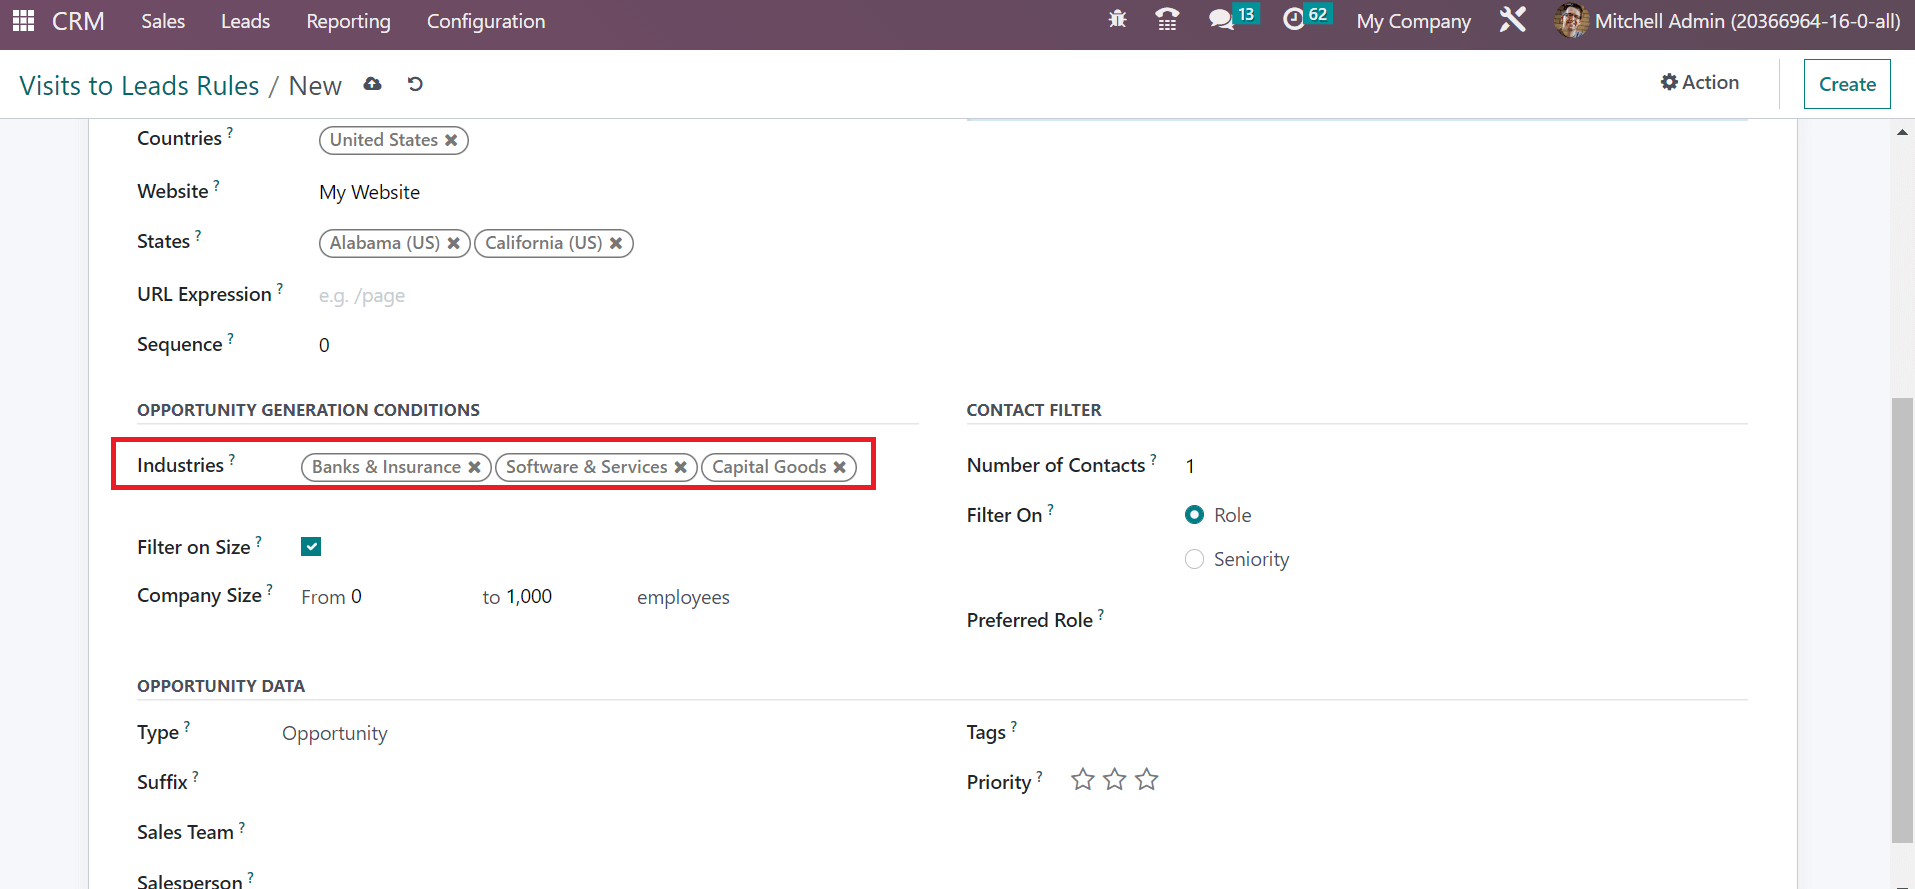Screen dimensions: 1915x889
Task: Set priority to one star
Action: coord(1083,779)
